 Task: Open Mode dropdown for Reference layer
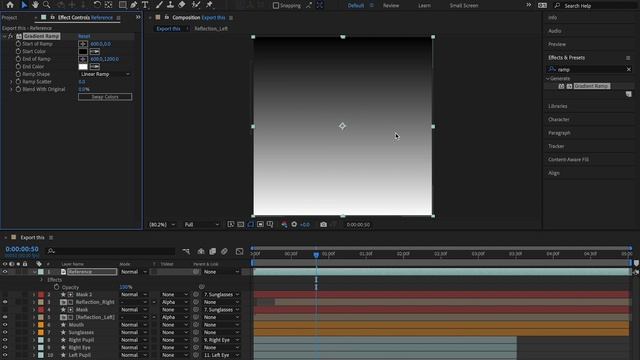[133, 272]
